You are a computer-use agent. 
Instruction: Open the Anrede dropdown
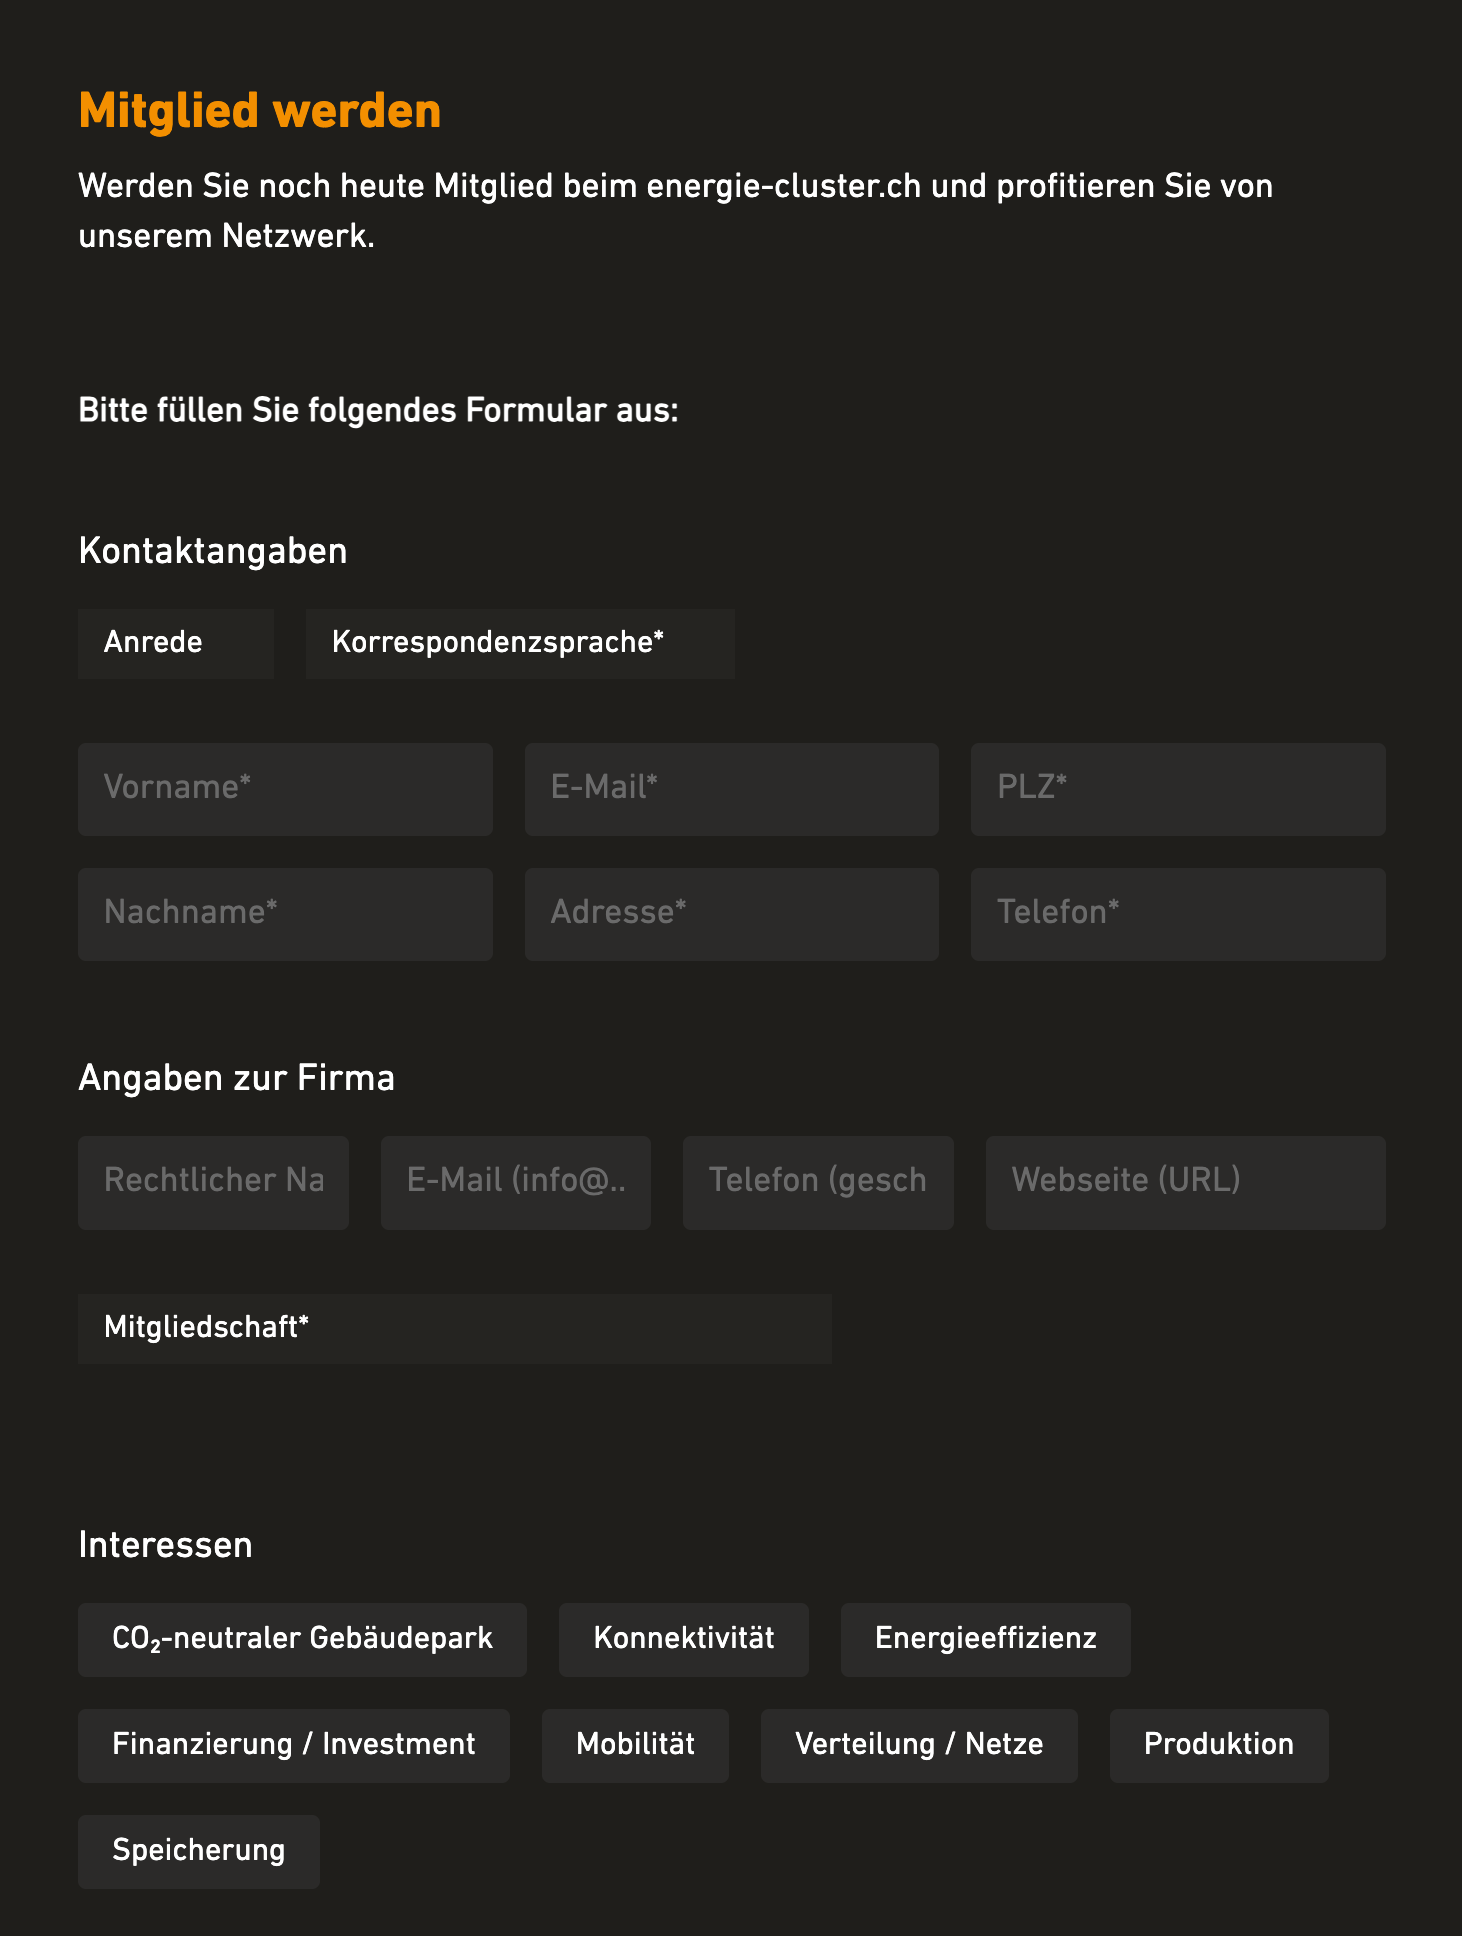click(175, 643)
